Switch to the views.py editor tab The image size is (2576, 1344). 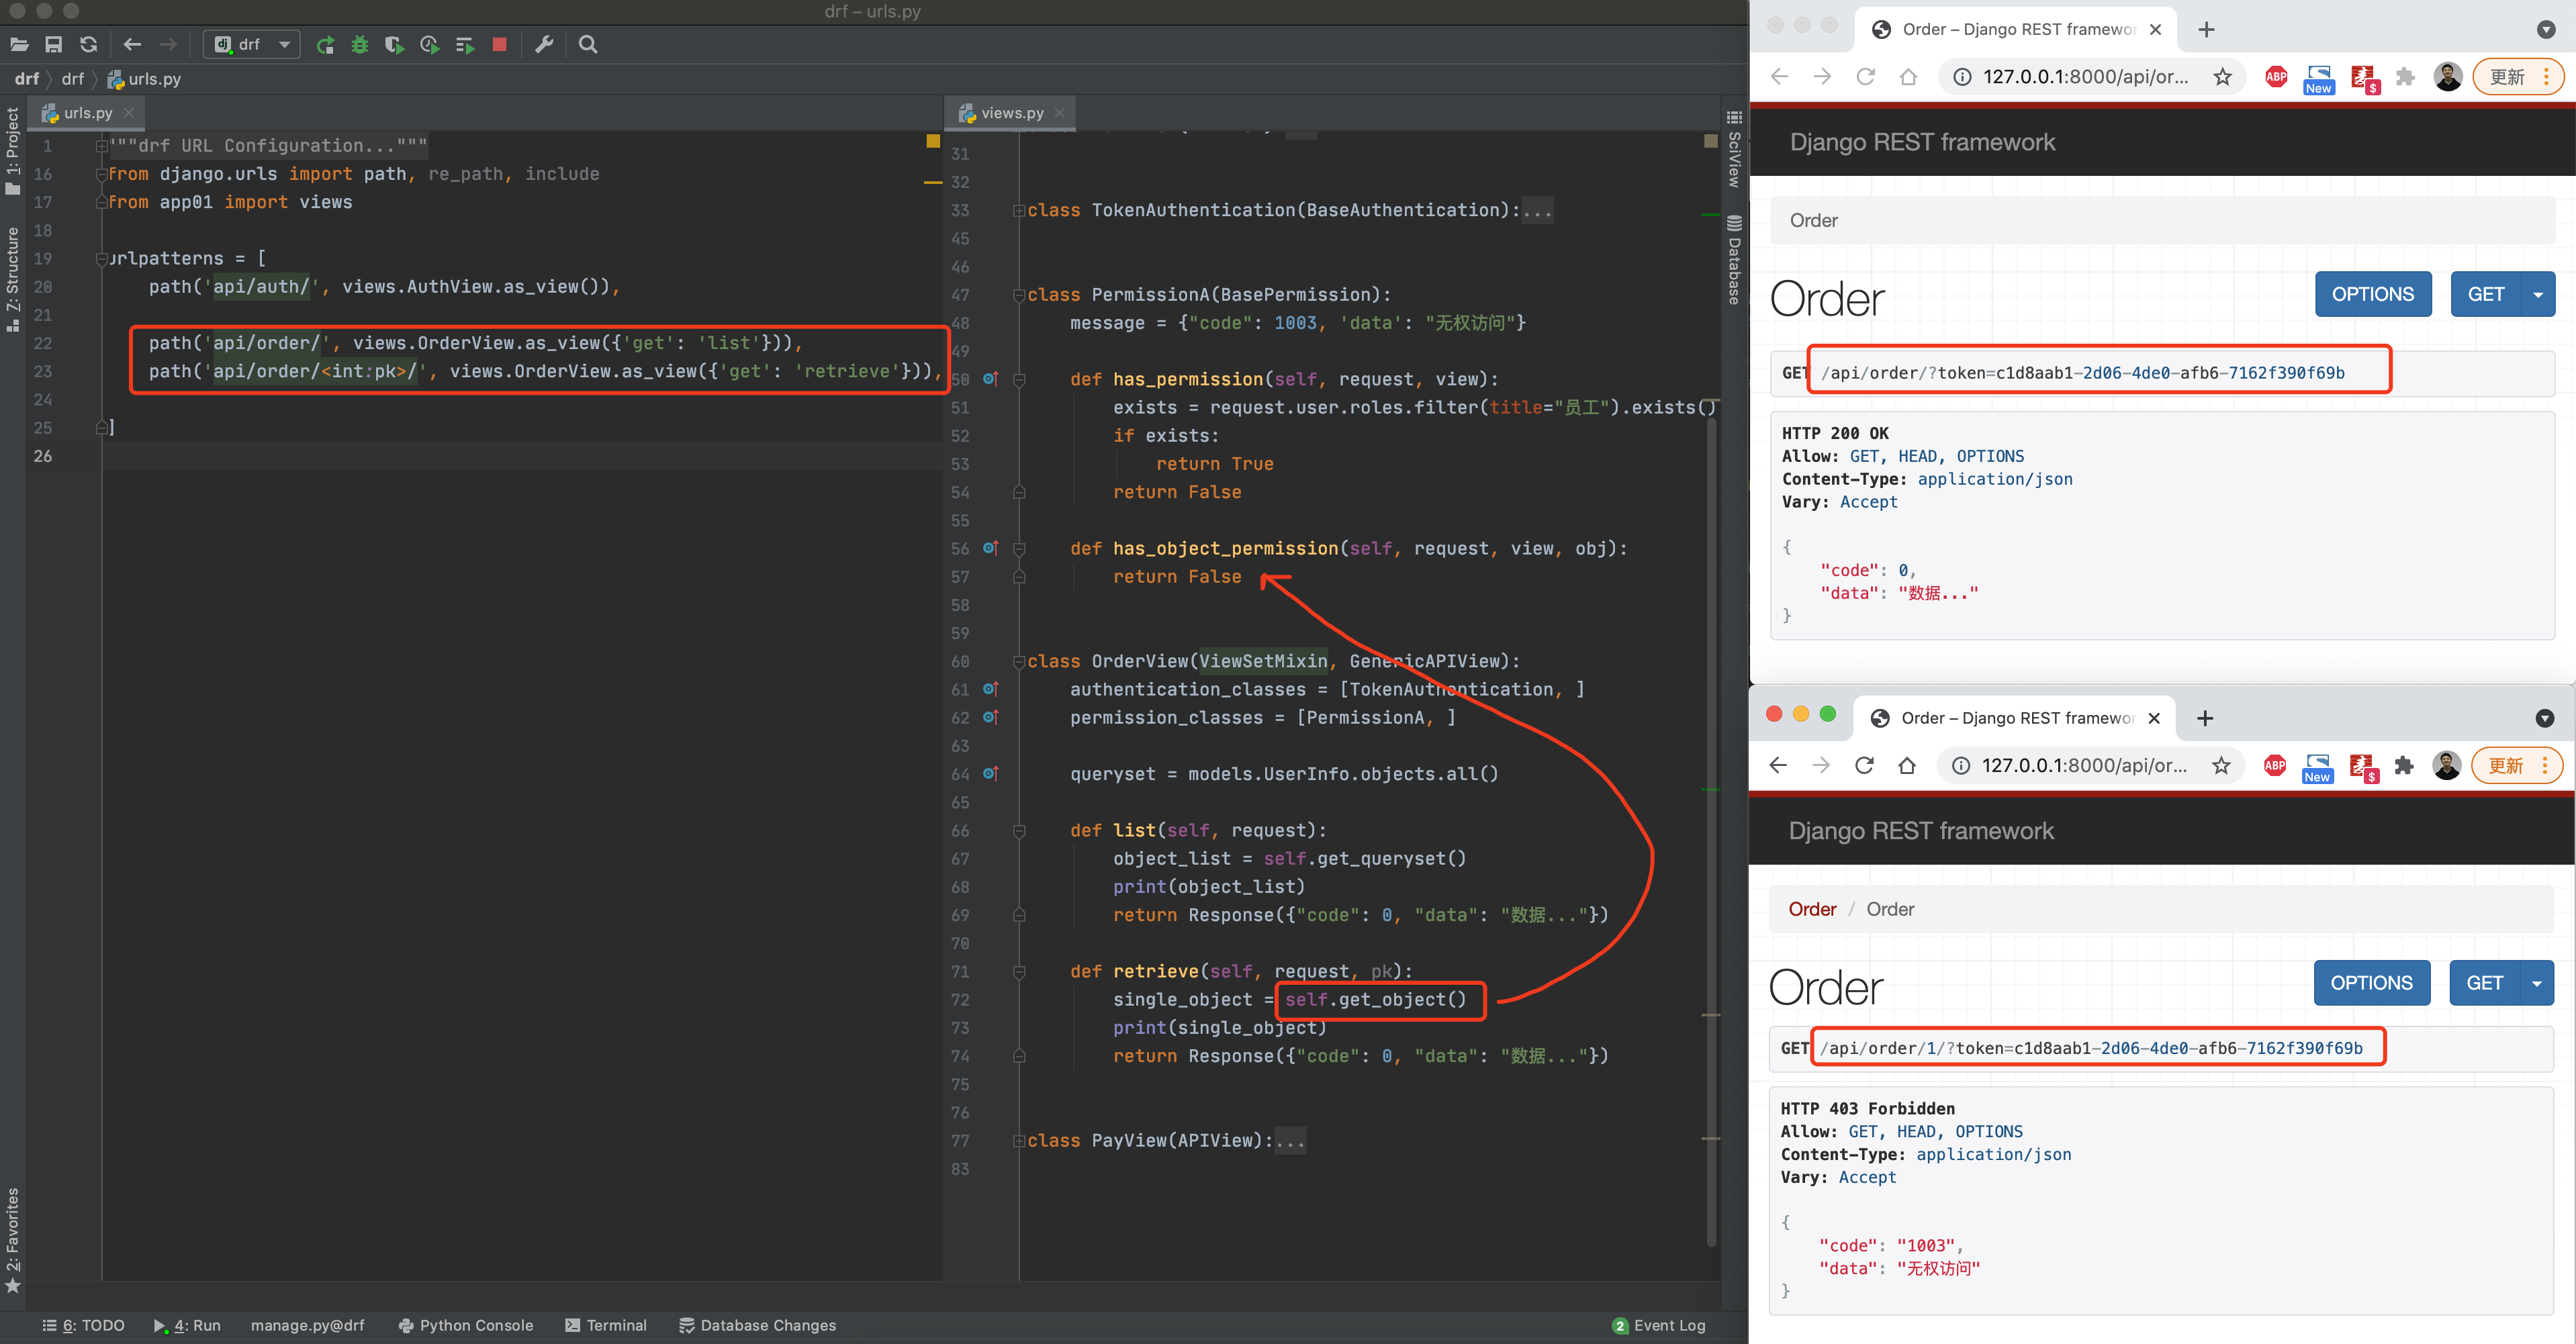tap(1011, 113)
